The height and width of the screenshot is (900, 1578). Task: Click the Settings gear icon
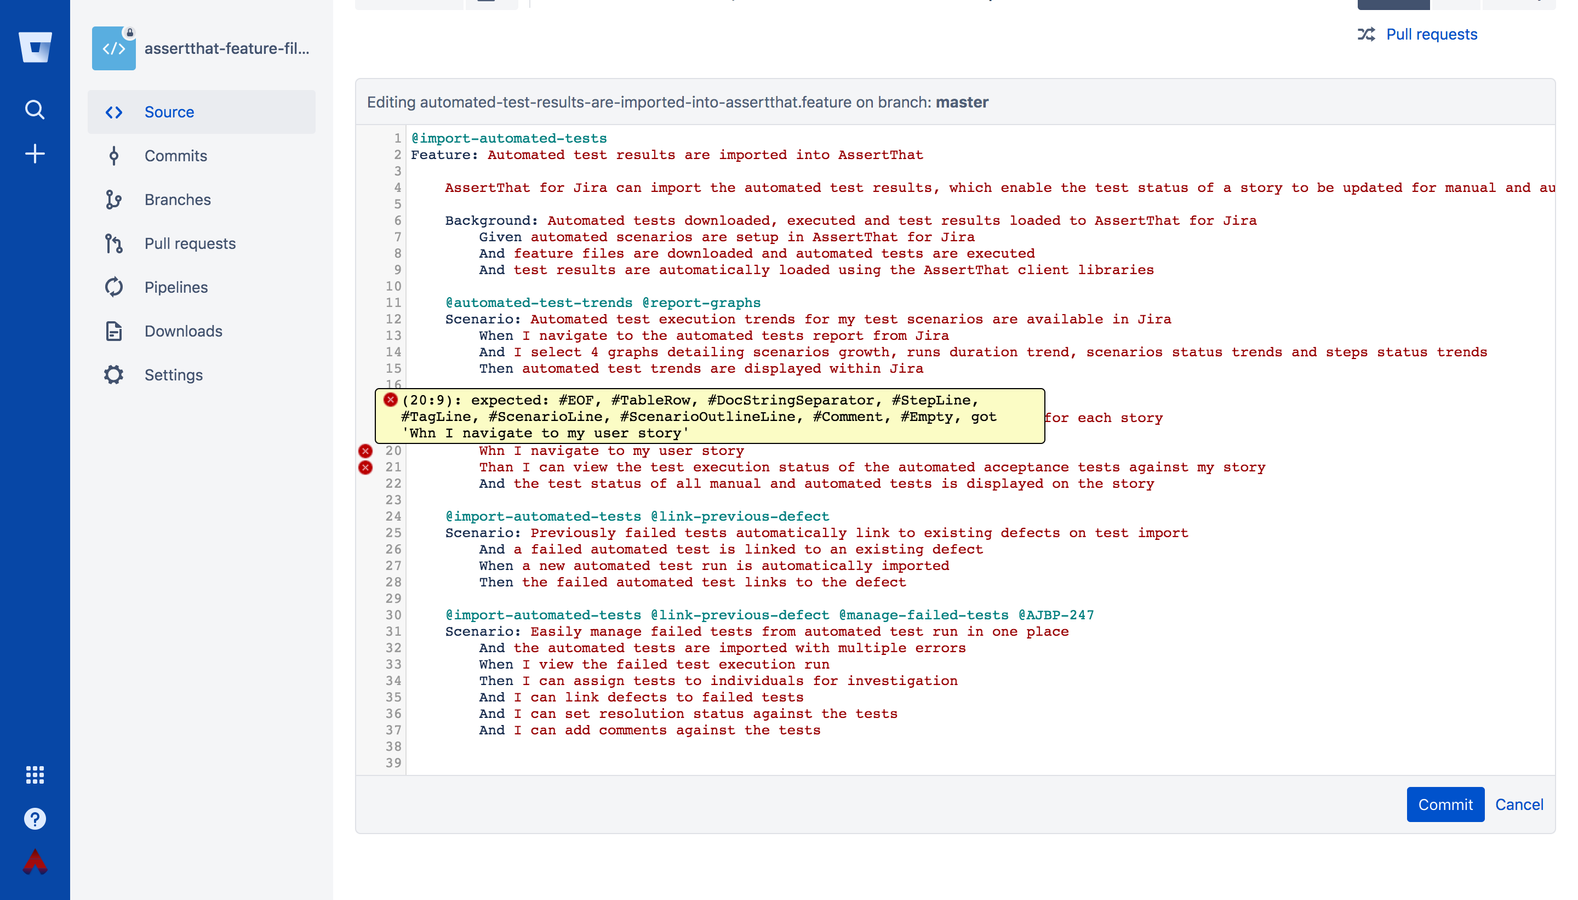coord(114,375)
